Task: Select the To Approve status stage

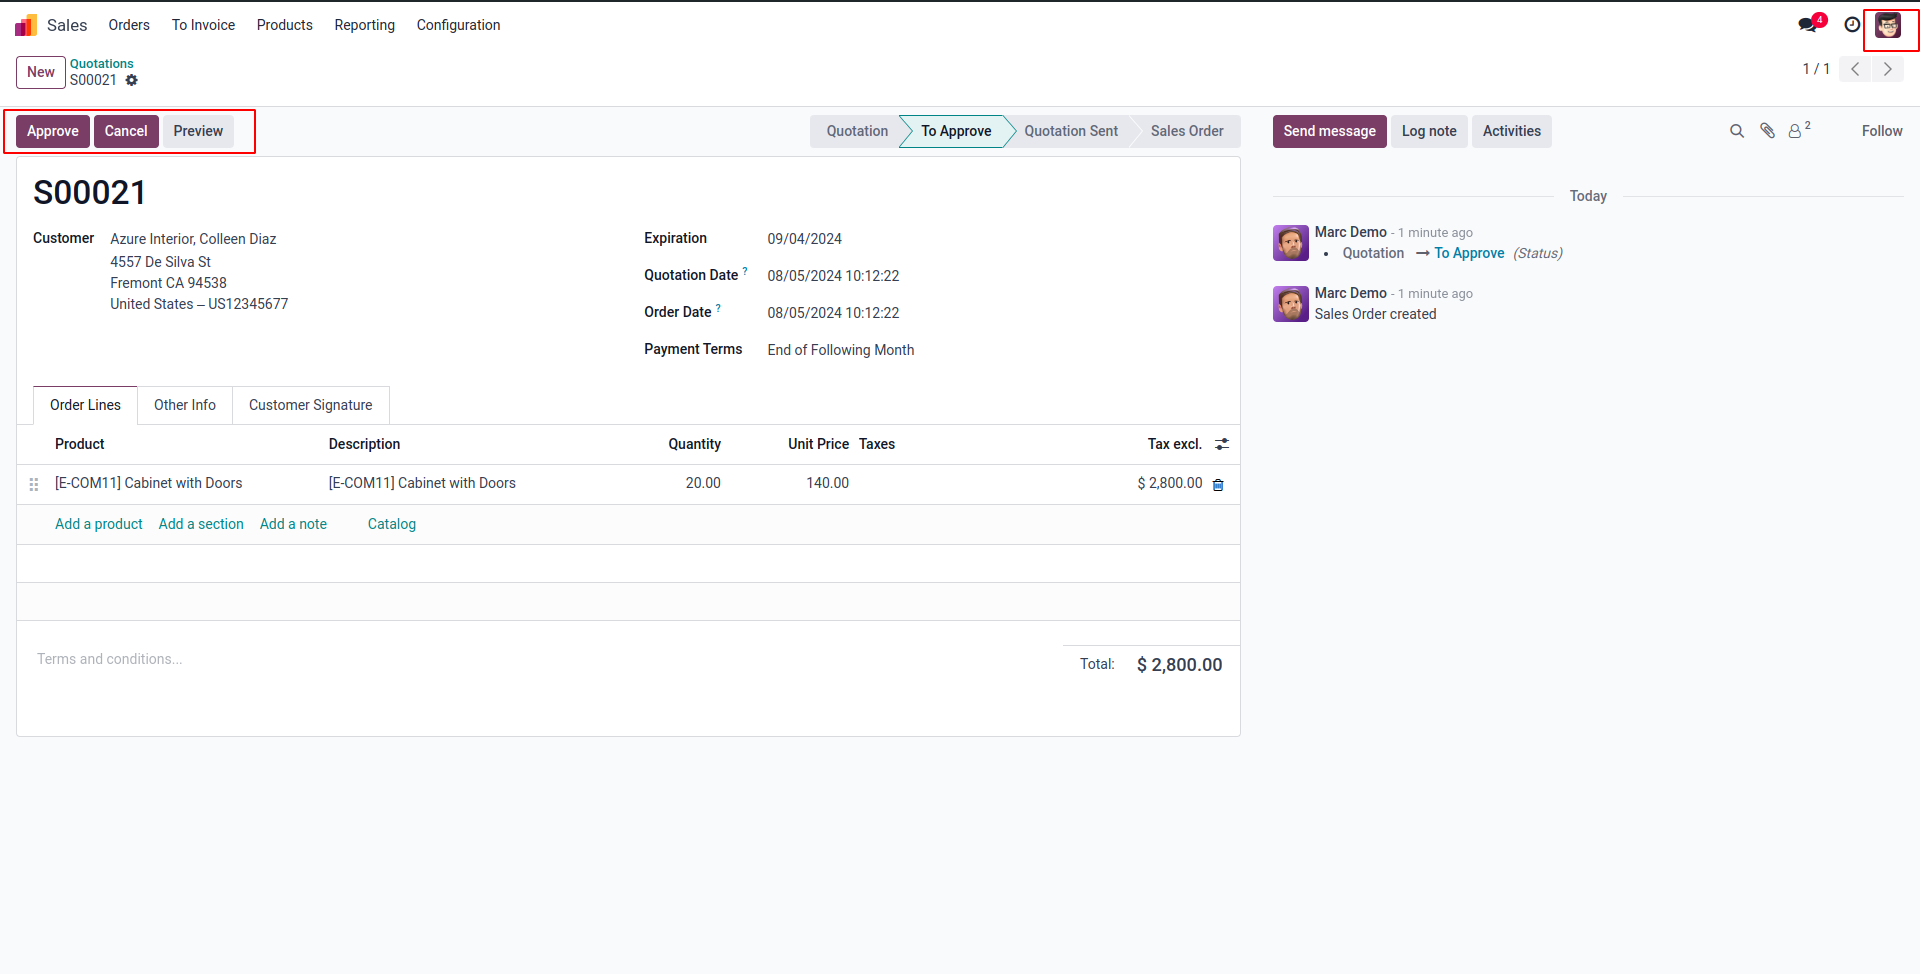Action: (956, 131)
